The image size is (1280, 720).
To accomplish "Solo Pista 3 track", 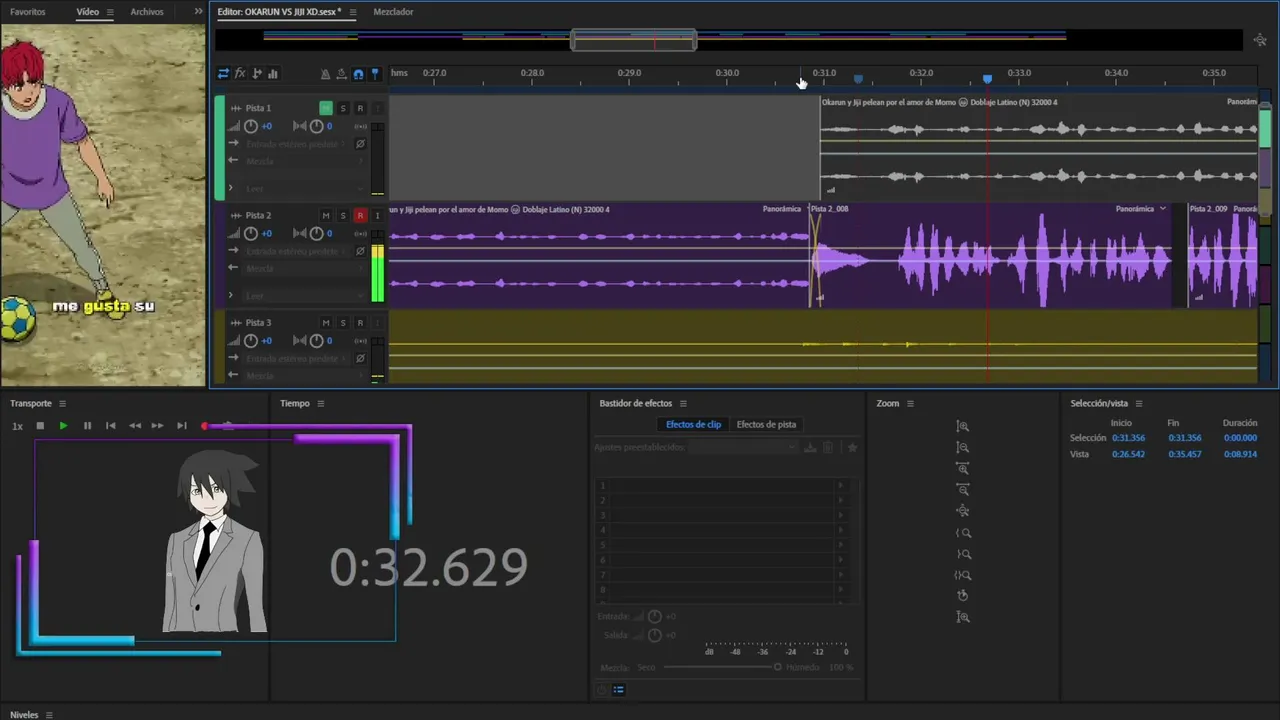I will coord(343,322).
